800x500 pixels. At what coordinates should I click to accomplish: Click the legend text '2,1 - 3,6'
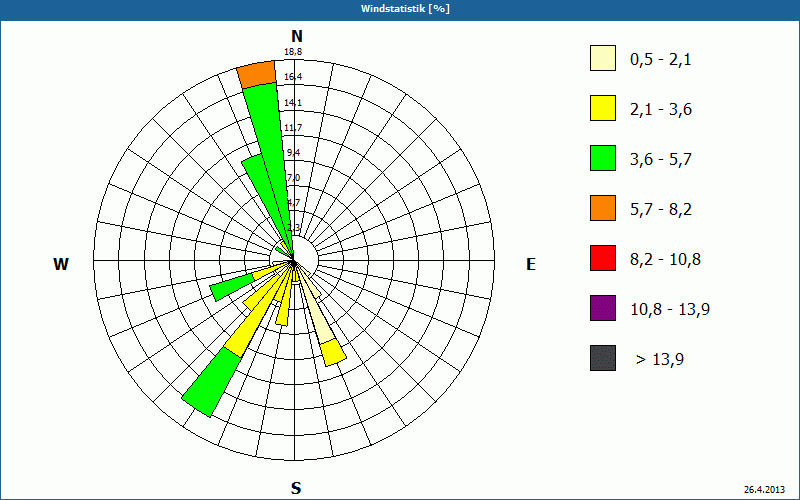tap(661, 110)
